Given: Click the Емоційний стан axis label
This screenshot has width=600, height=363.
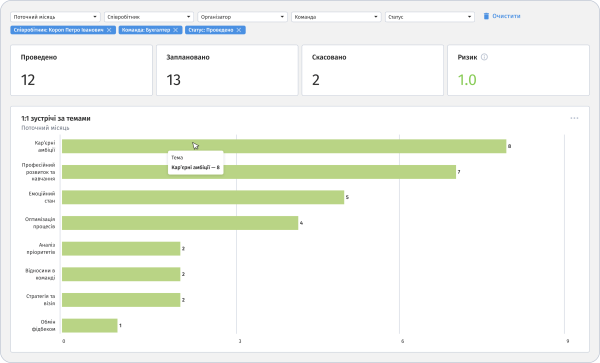Looking at the screenshot, I should [42, 197].
